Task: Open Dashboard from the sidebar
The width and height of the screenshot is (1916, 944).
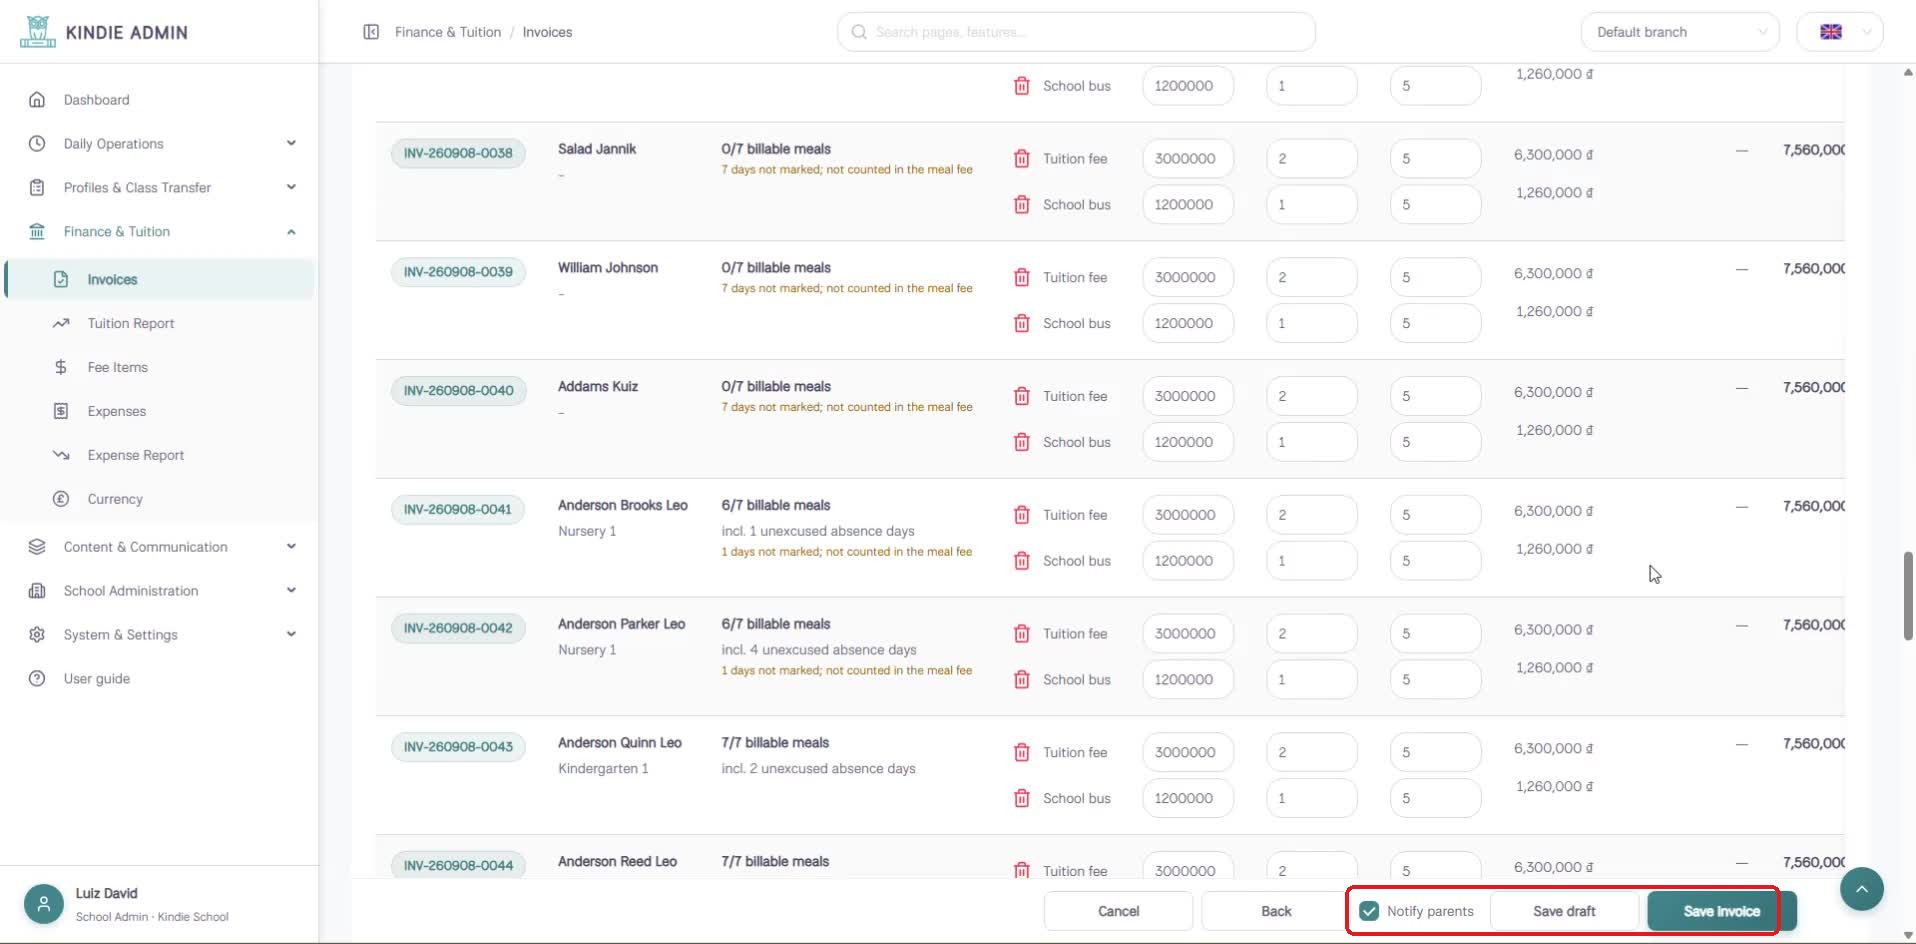Action: [159, 99]
